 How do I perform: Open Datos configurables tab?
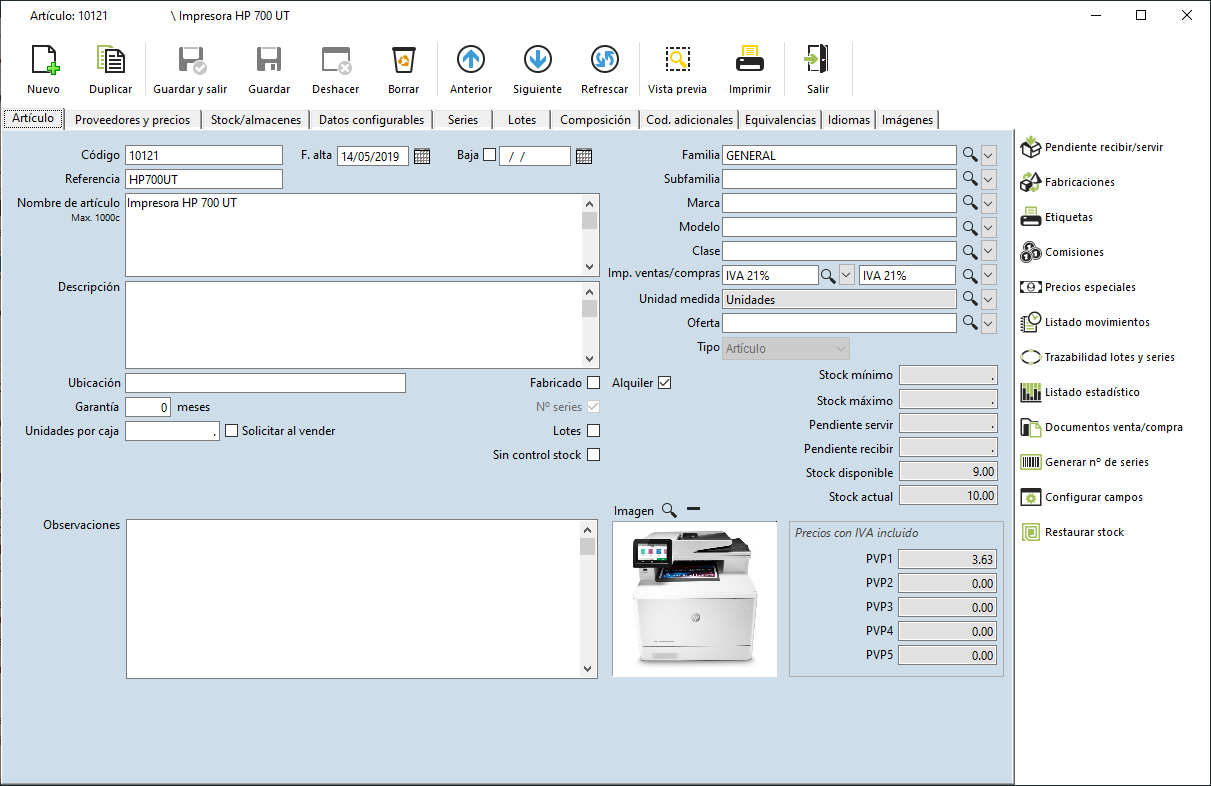pos(372,120)
